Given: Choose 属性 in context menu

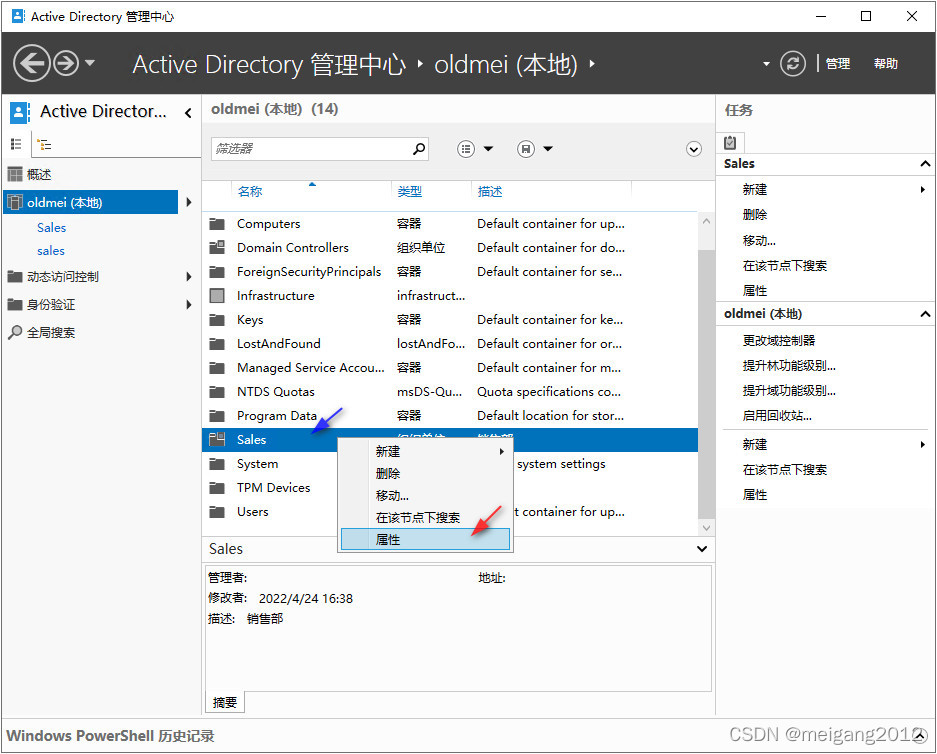Looking at the screenshot, I should (x=425, y=540).
